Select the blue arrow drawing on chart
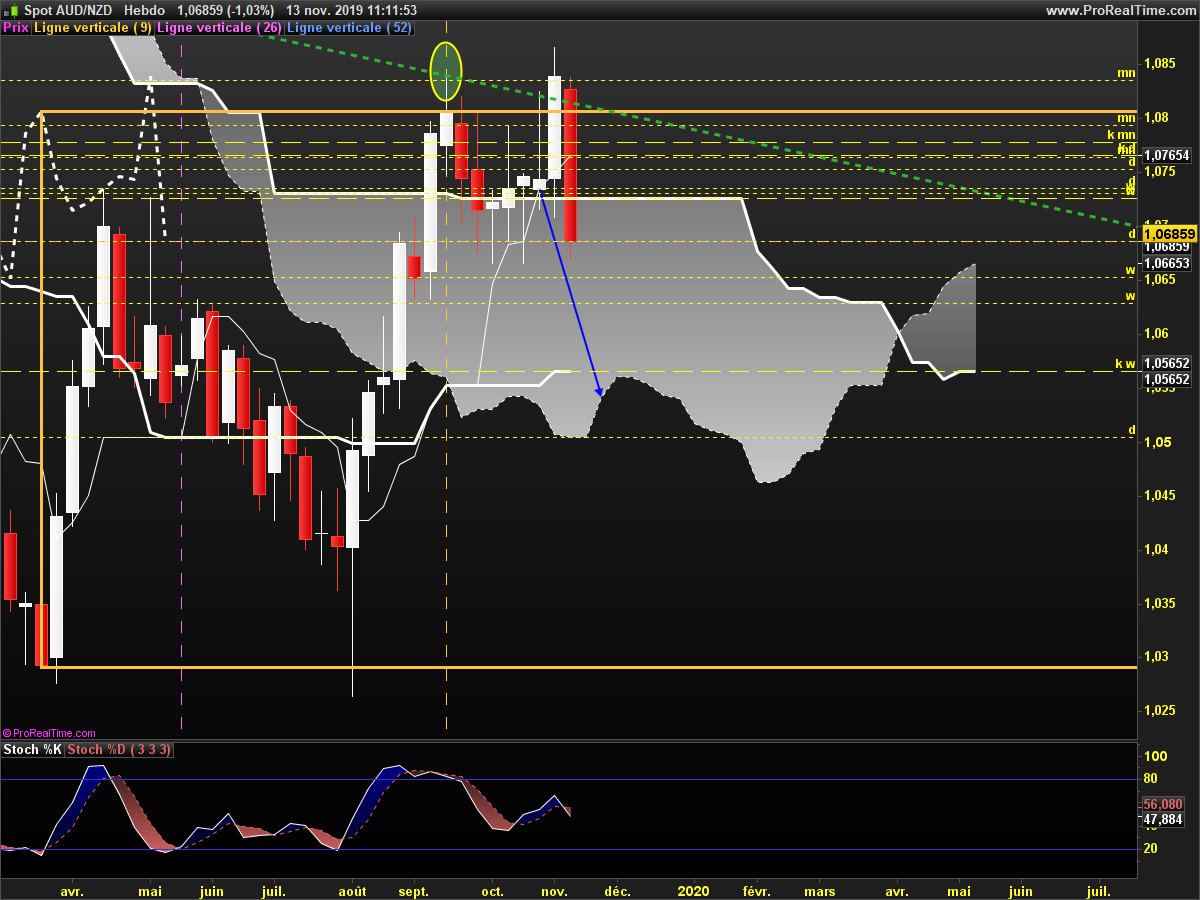The height and width of the screenshot is (900, 1200). pos(570,292)
